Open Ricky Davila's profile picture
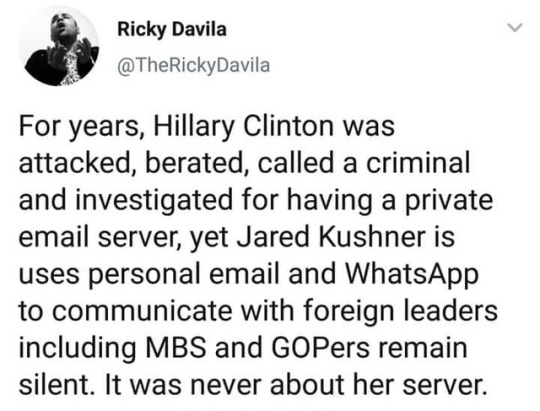The width and height of the screenshot is (540, 411). [x=59, y=46]
